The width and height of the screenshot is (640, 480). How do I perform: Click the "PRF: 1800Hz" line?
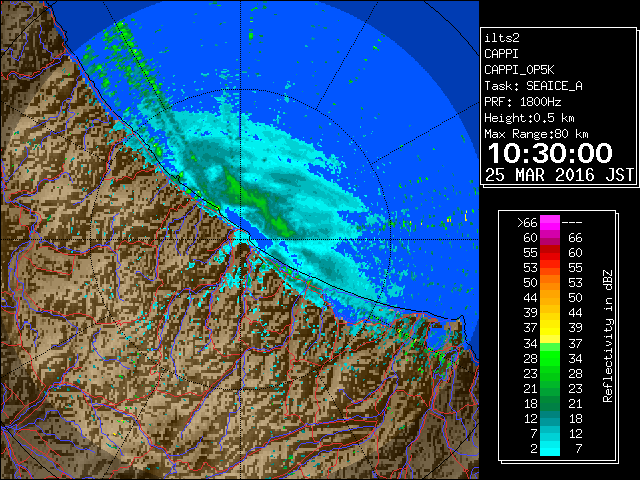pos(523,102)
